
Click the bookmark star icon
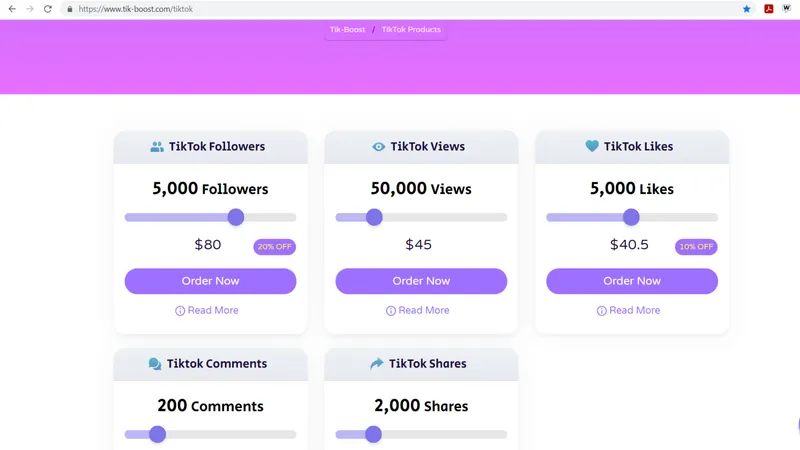click(746, 9)
